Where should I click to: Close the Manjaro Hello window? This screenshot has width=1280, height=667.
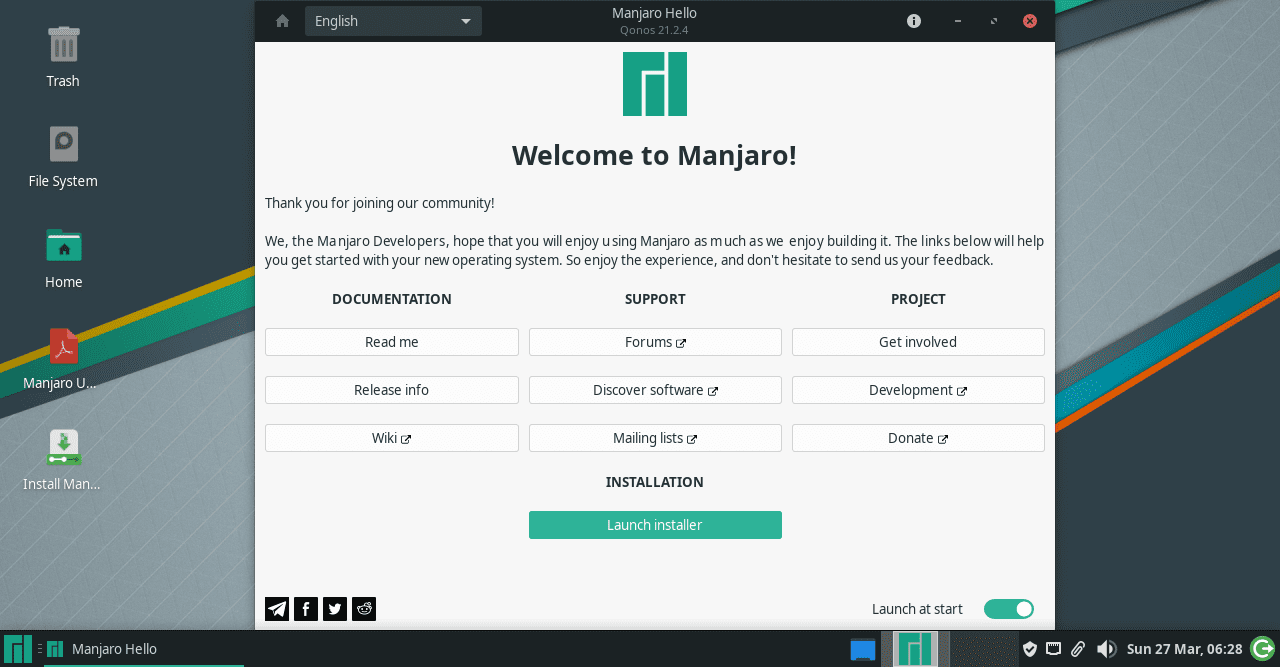click(1030, 21)
